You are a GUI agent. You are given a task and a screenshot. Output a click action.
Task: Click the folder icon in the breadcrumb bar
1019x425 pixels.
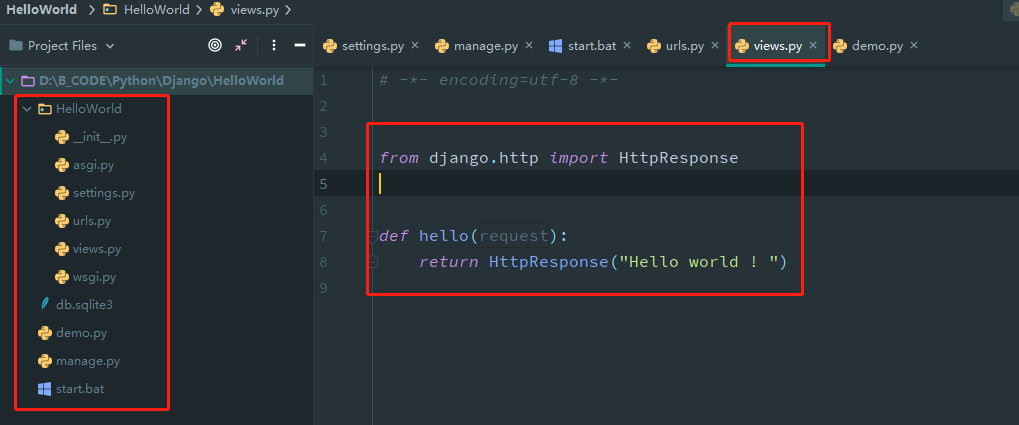click(x=110, y=10)
